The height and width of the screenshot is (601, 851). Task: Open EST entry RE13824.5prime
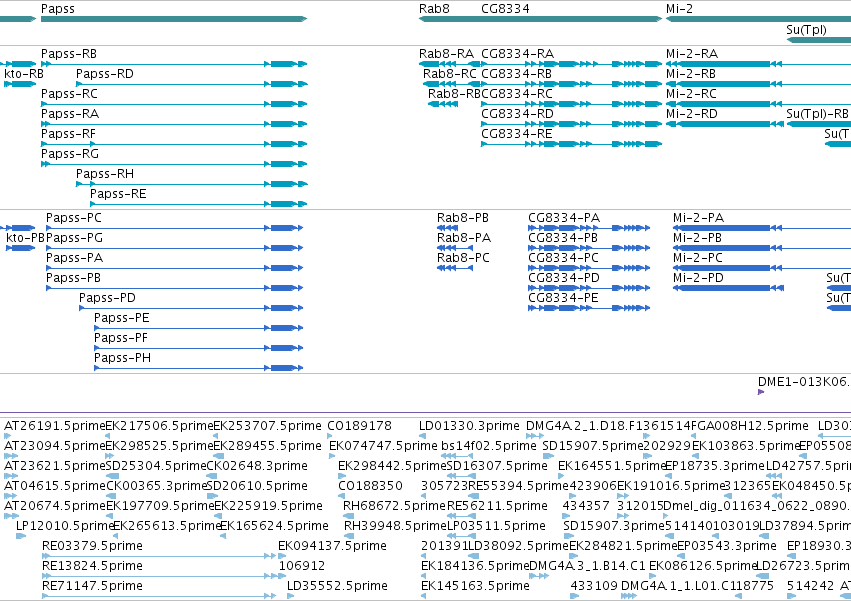pyautogui.click(x=92, y=566)
